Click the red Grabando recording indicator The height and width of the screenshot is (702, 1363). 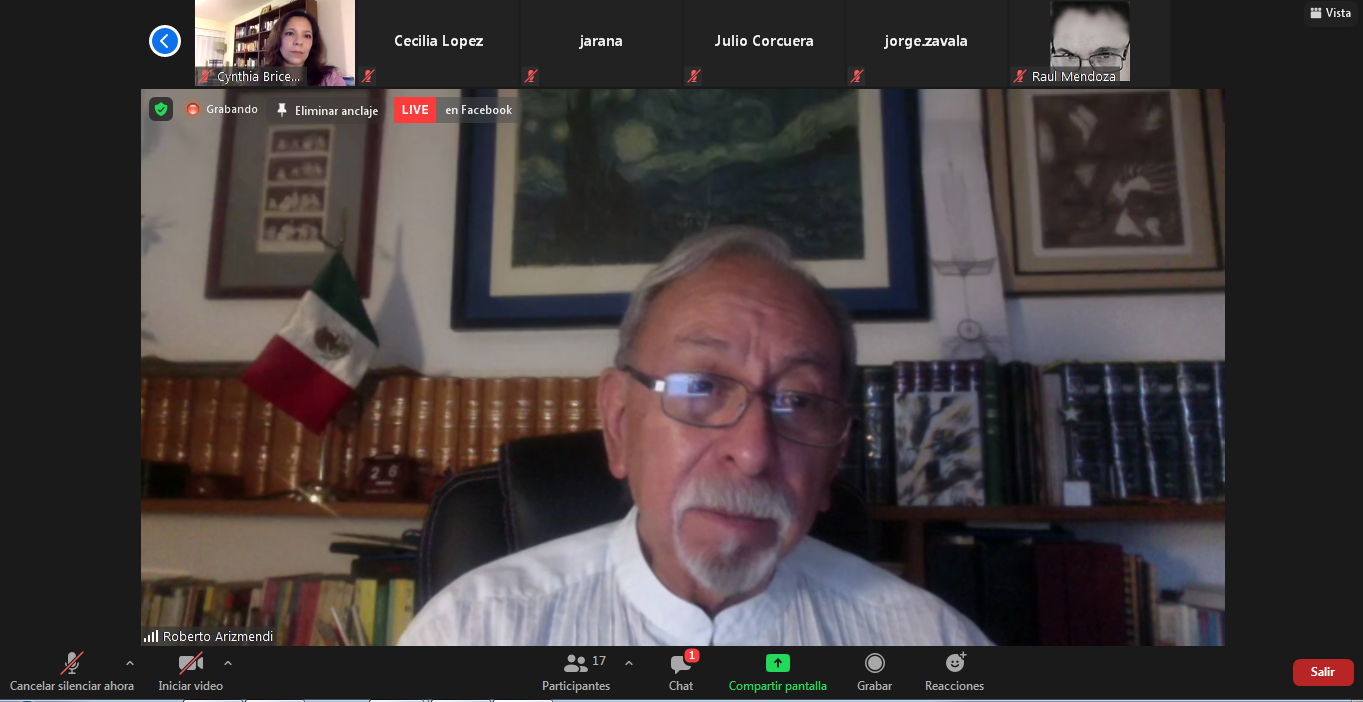(193, 110)
